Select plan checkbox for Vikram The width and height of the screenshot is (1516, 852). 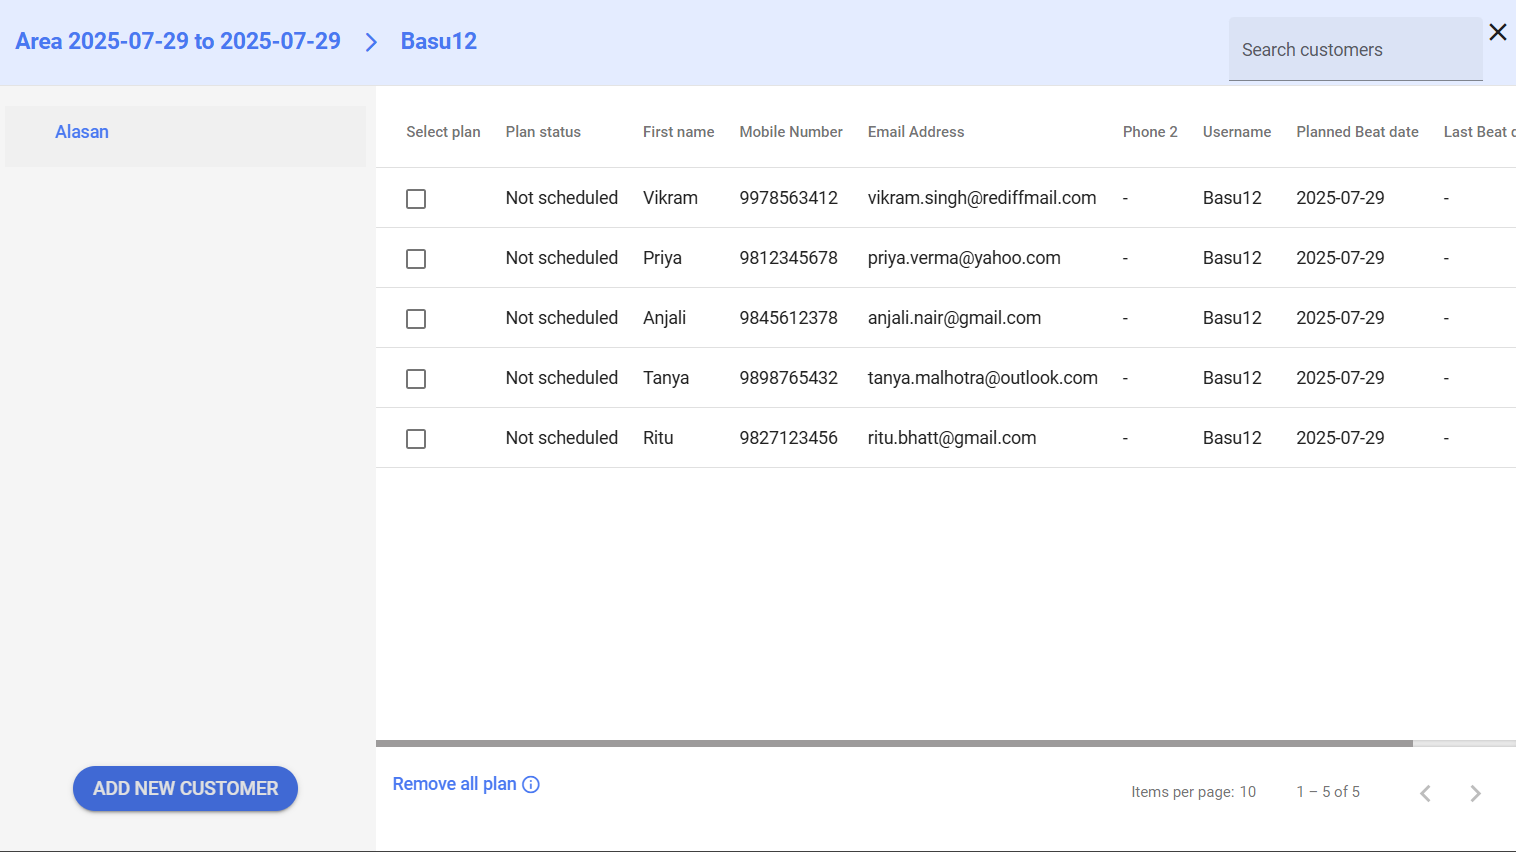tap(416, 199)
